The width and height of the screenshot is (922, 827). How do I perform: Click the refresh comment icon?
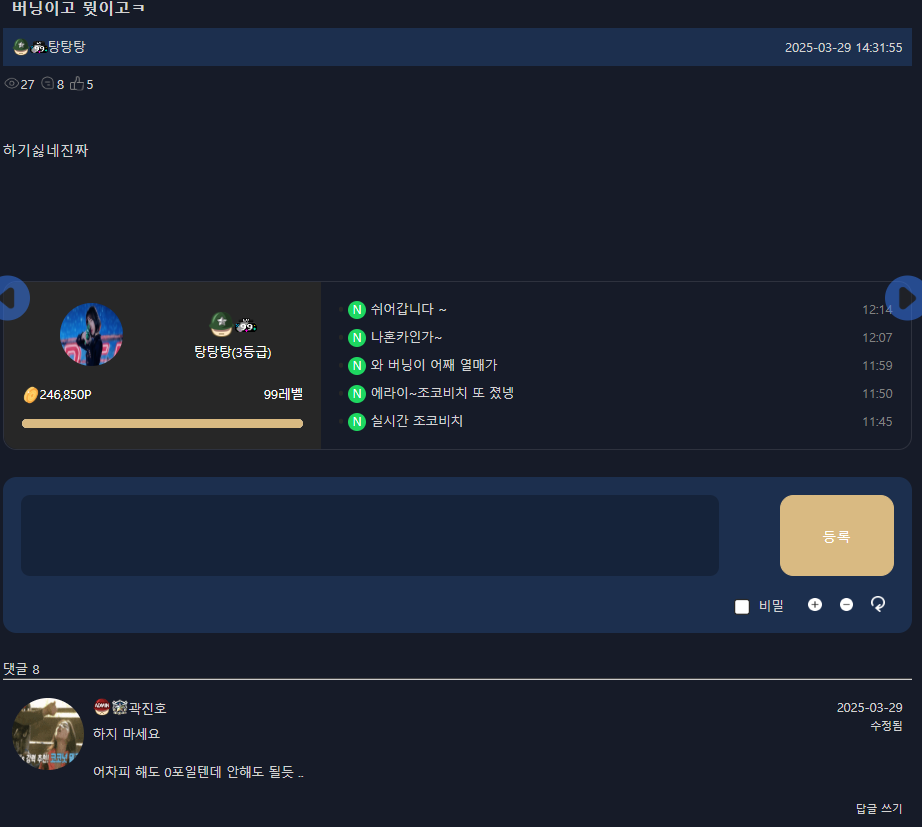878,604
